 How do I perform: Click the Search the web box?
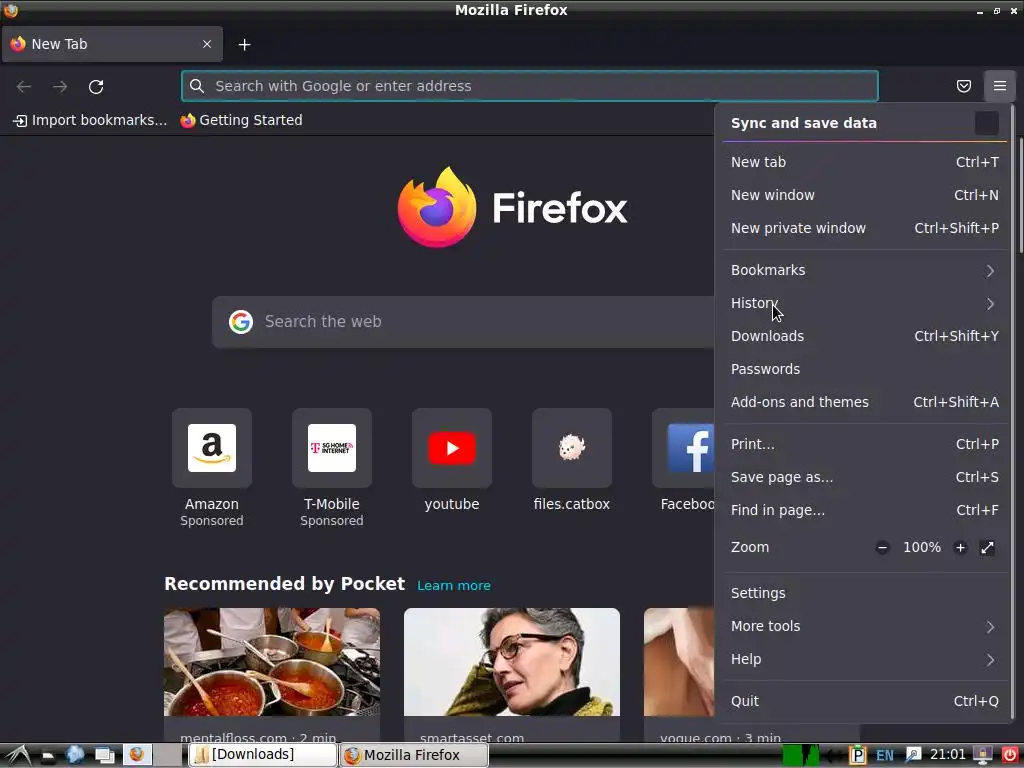[x=463, y=322]
